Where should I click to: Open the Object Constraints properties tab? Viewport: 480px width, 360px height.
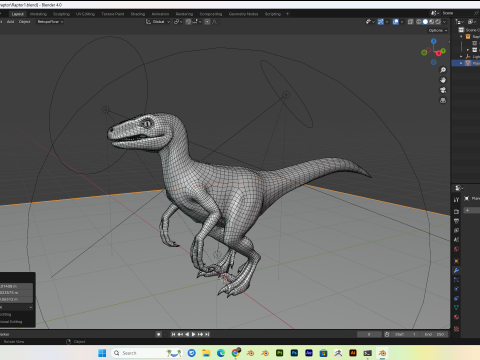click(456, 298)
